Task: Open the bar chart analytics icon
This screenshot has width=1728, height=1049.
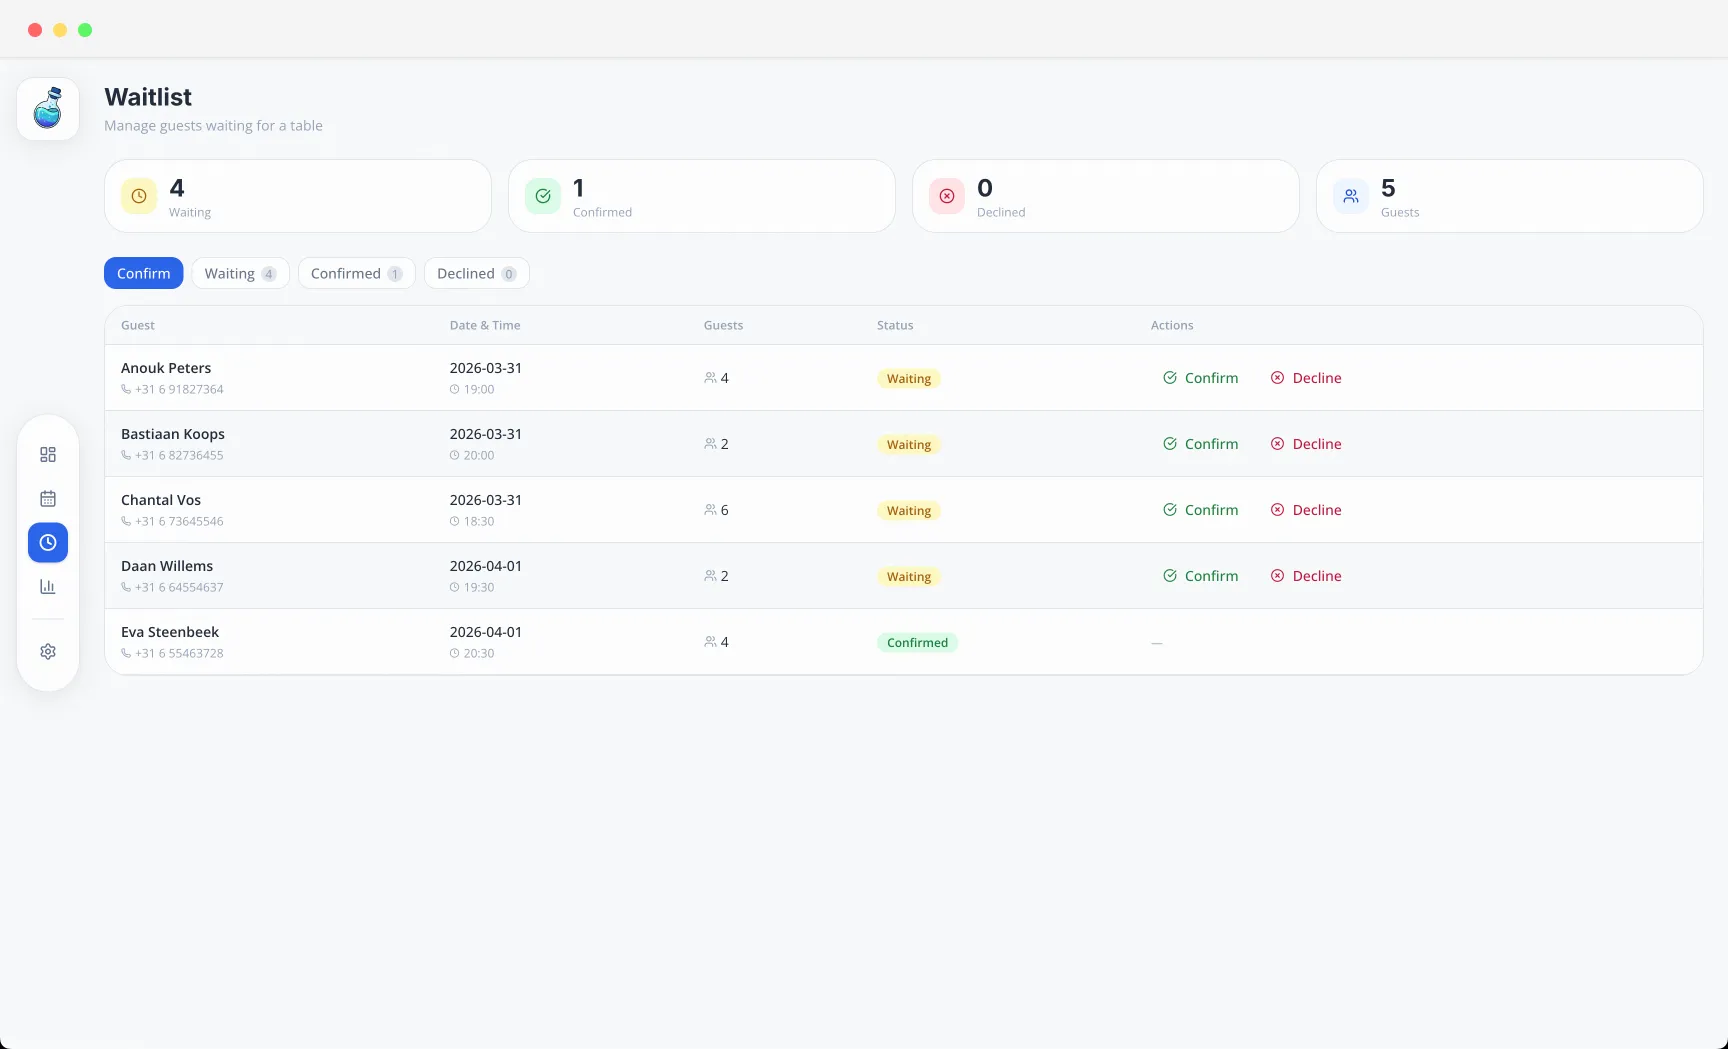Action: [48, 587]
